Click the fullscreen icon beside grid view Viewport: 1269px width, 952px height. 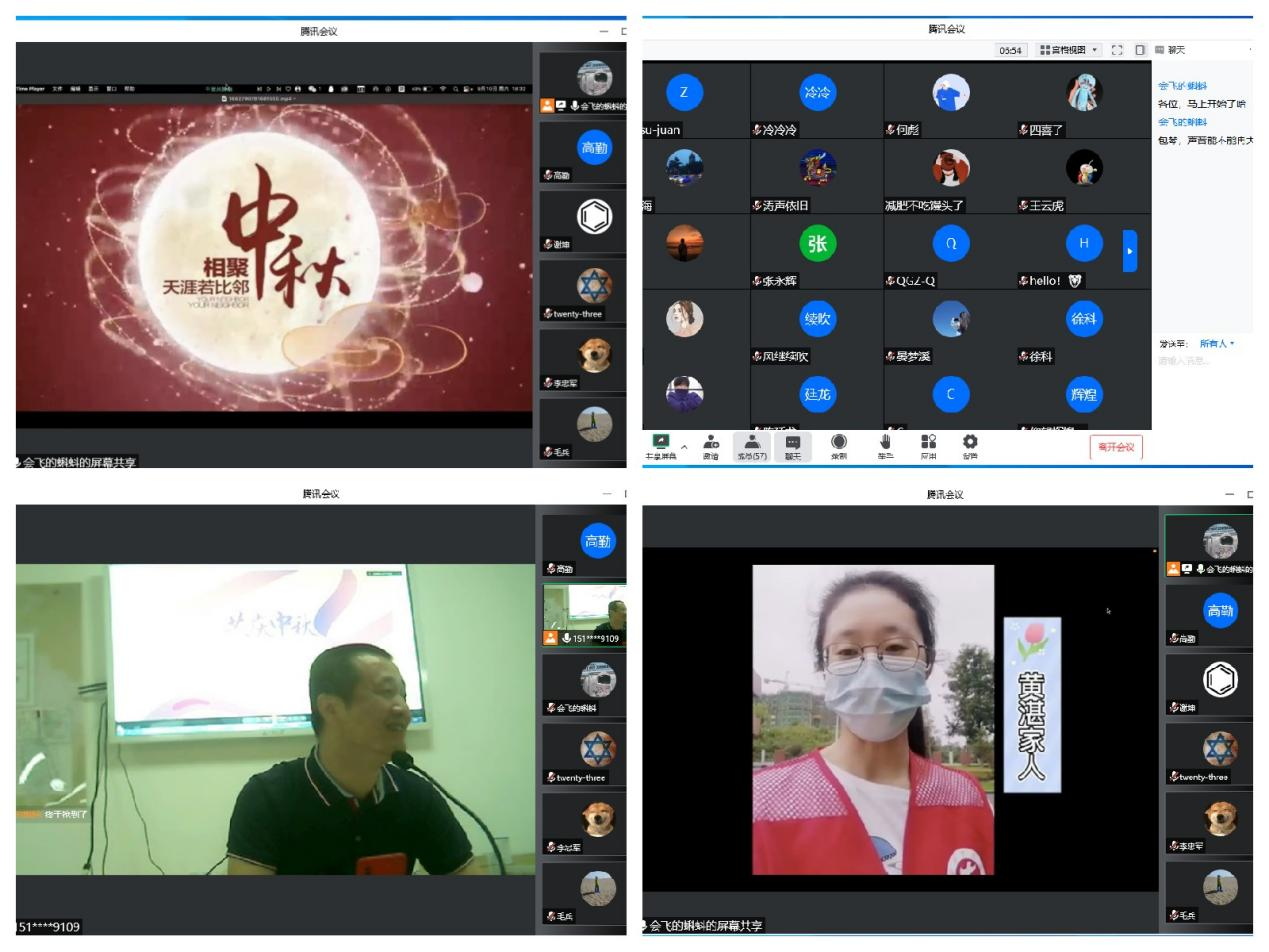[1117, 50]
